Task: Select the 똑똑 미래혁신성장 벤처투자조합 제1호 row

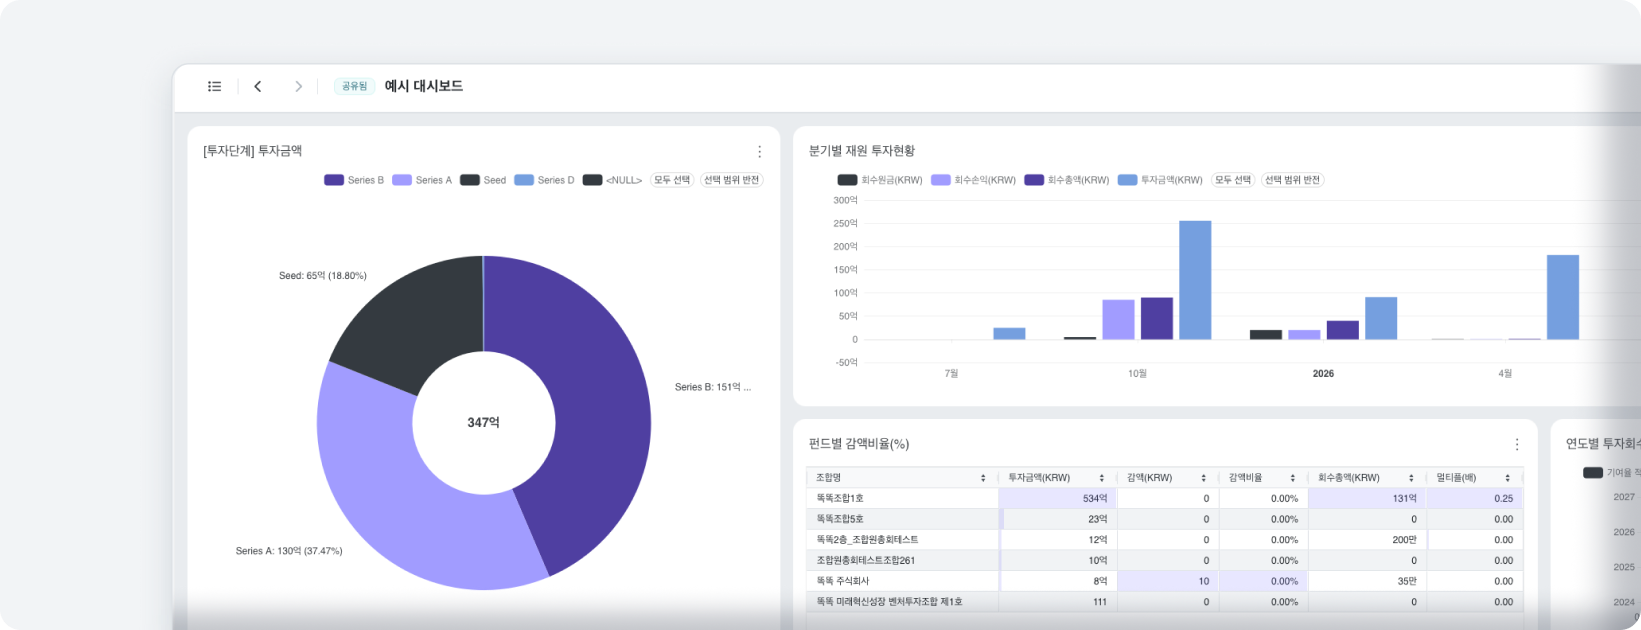Action: pyautogui.click(x=889, y=602)
